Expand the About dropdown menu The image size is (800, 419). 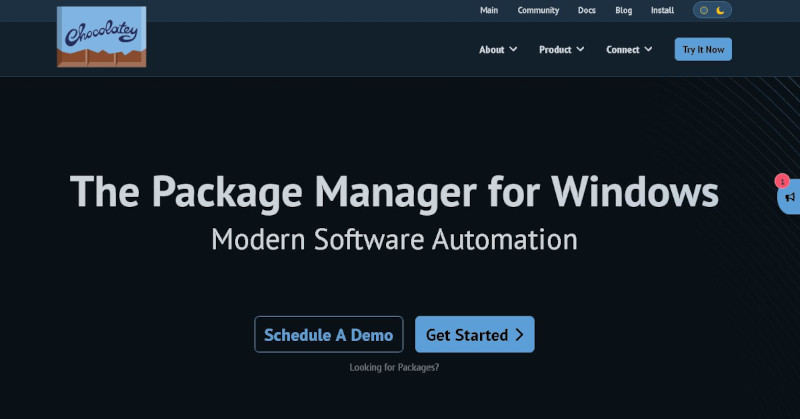pyautogui.click(x=498, y=50)
